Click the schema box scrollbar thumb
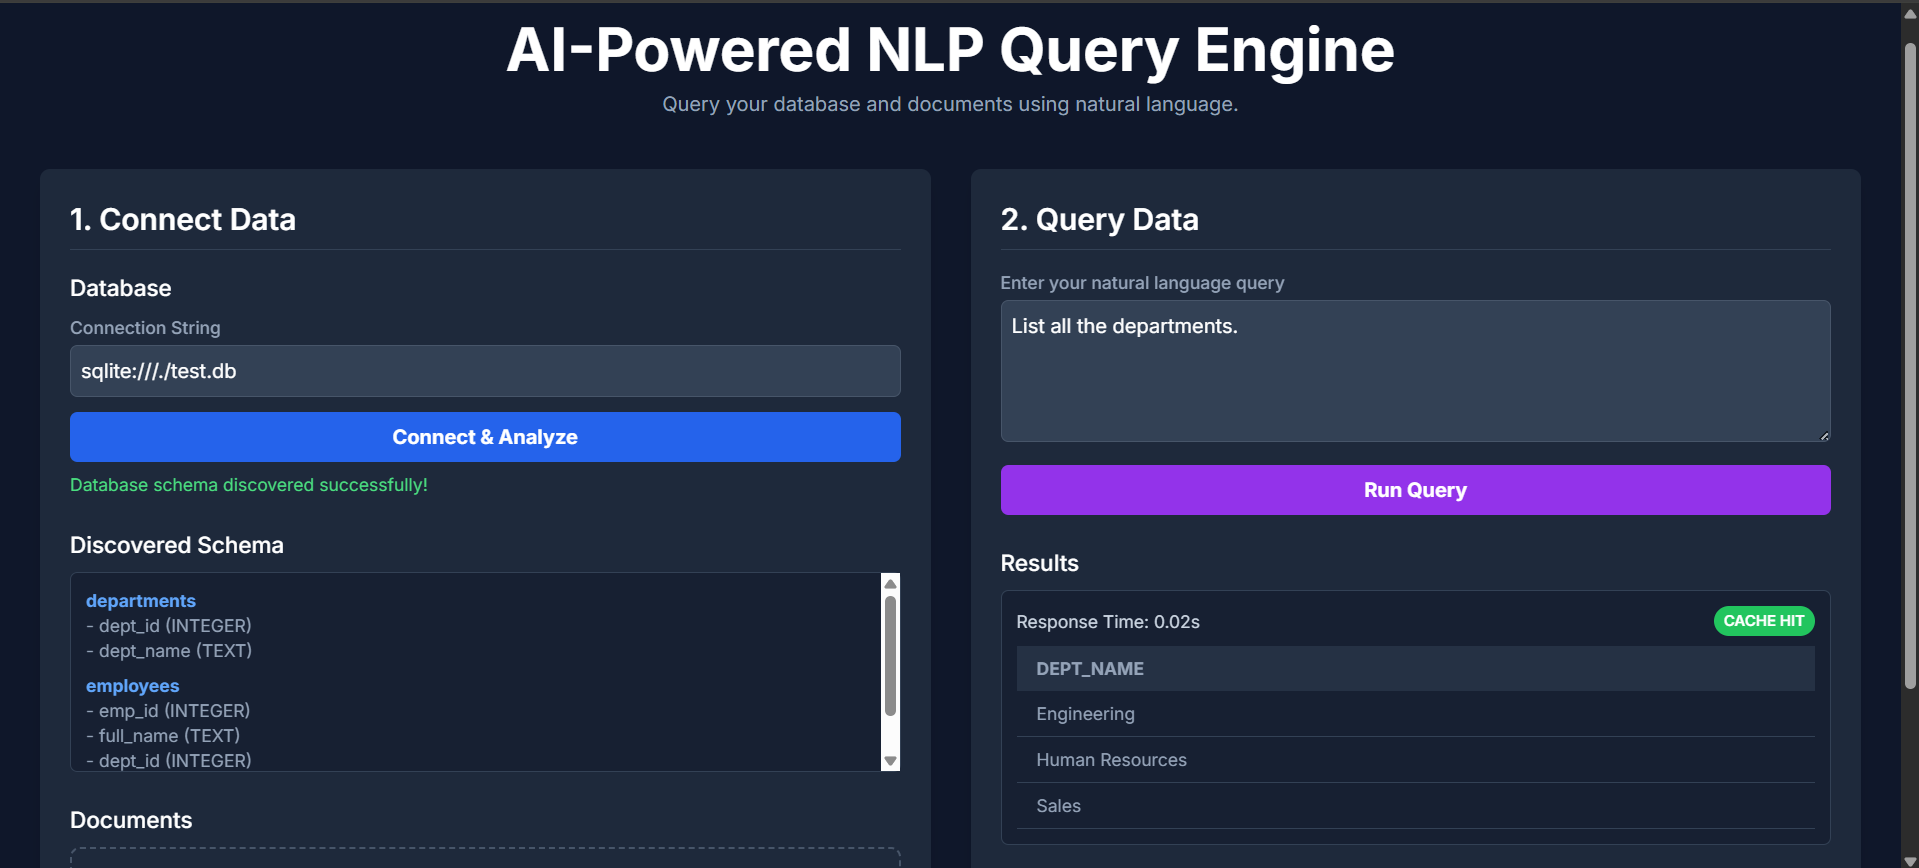1919x868 pixels. [x=890, y=656]
